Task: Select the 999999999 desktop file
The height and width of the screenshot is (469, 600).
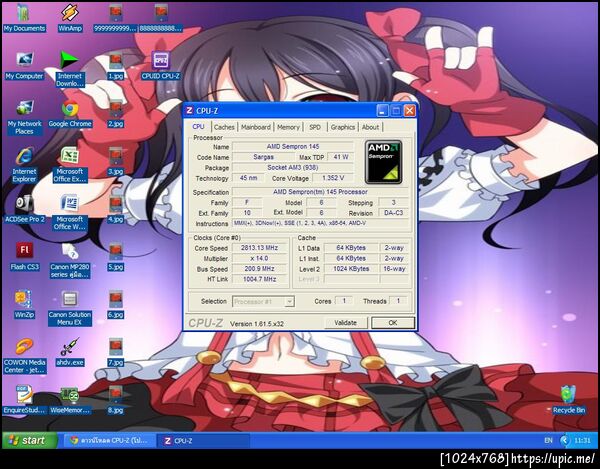Action: tap(116, 18)
